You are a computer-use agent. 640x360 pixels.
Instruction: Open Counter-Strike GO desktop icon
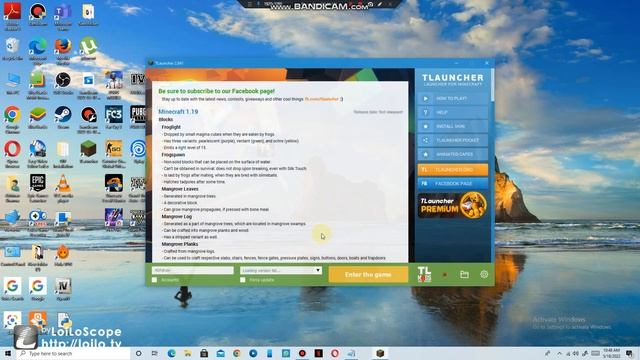pos(113,153)
